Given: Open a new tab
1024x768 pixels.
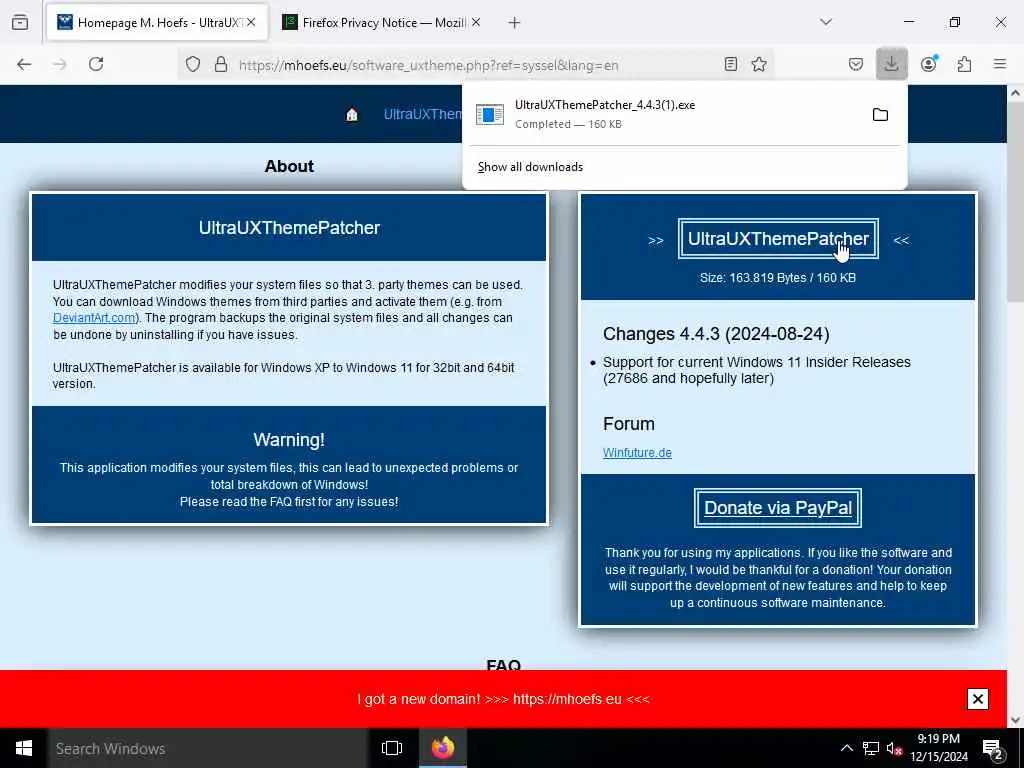Looking at the screenshot, I should pos(515,23).
